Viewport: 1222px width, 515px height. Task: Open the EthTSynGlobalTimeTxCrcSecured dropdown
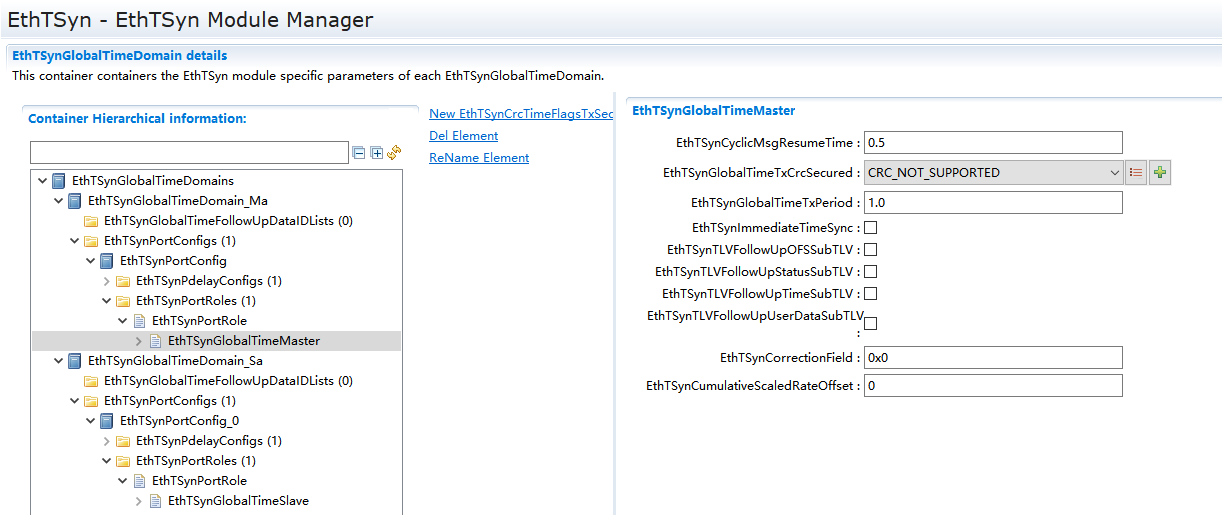[992, 173]
